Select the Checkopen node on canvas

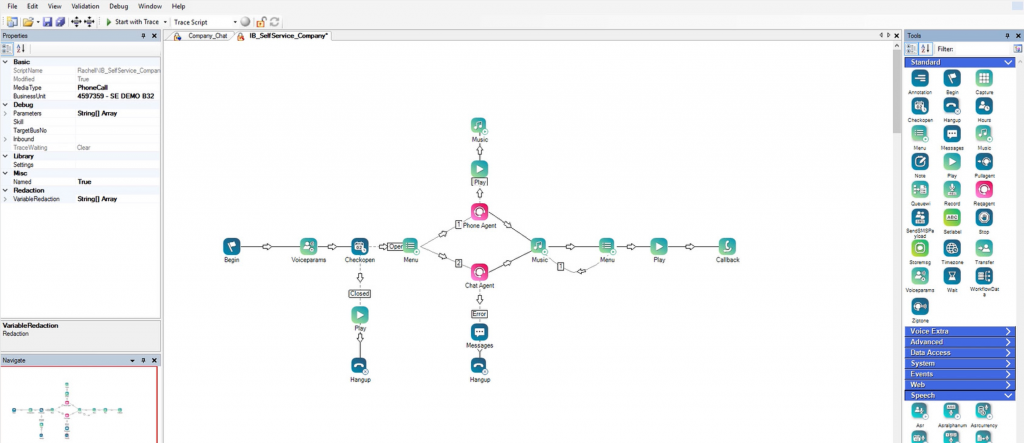[x=360, y=246]
